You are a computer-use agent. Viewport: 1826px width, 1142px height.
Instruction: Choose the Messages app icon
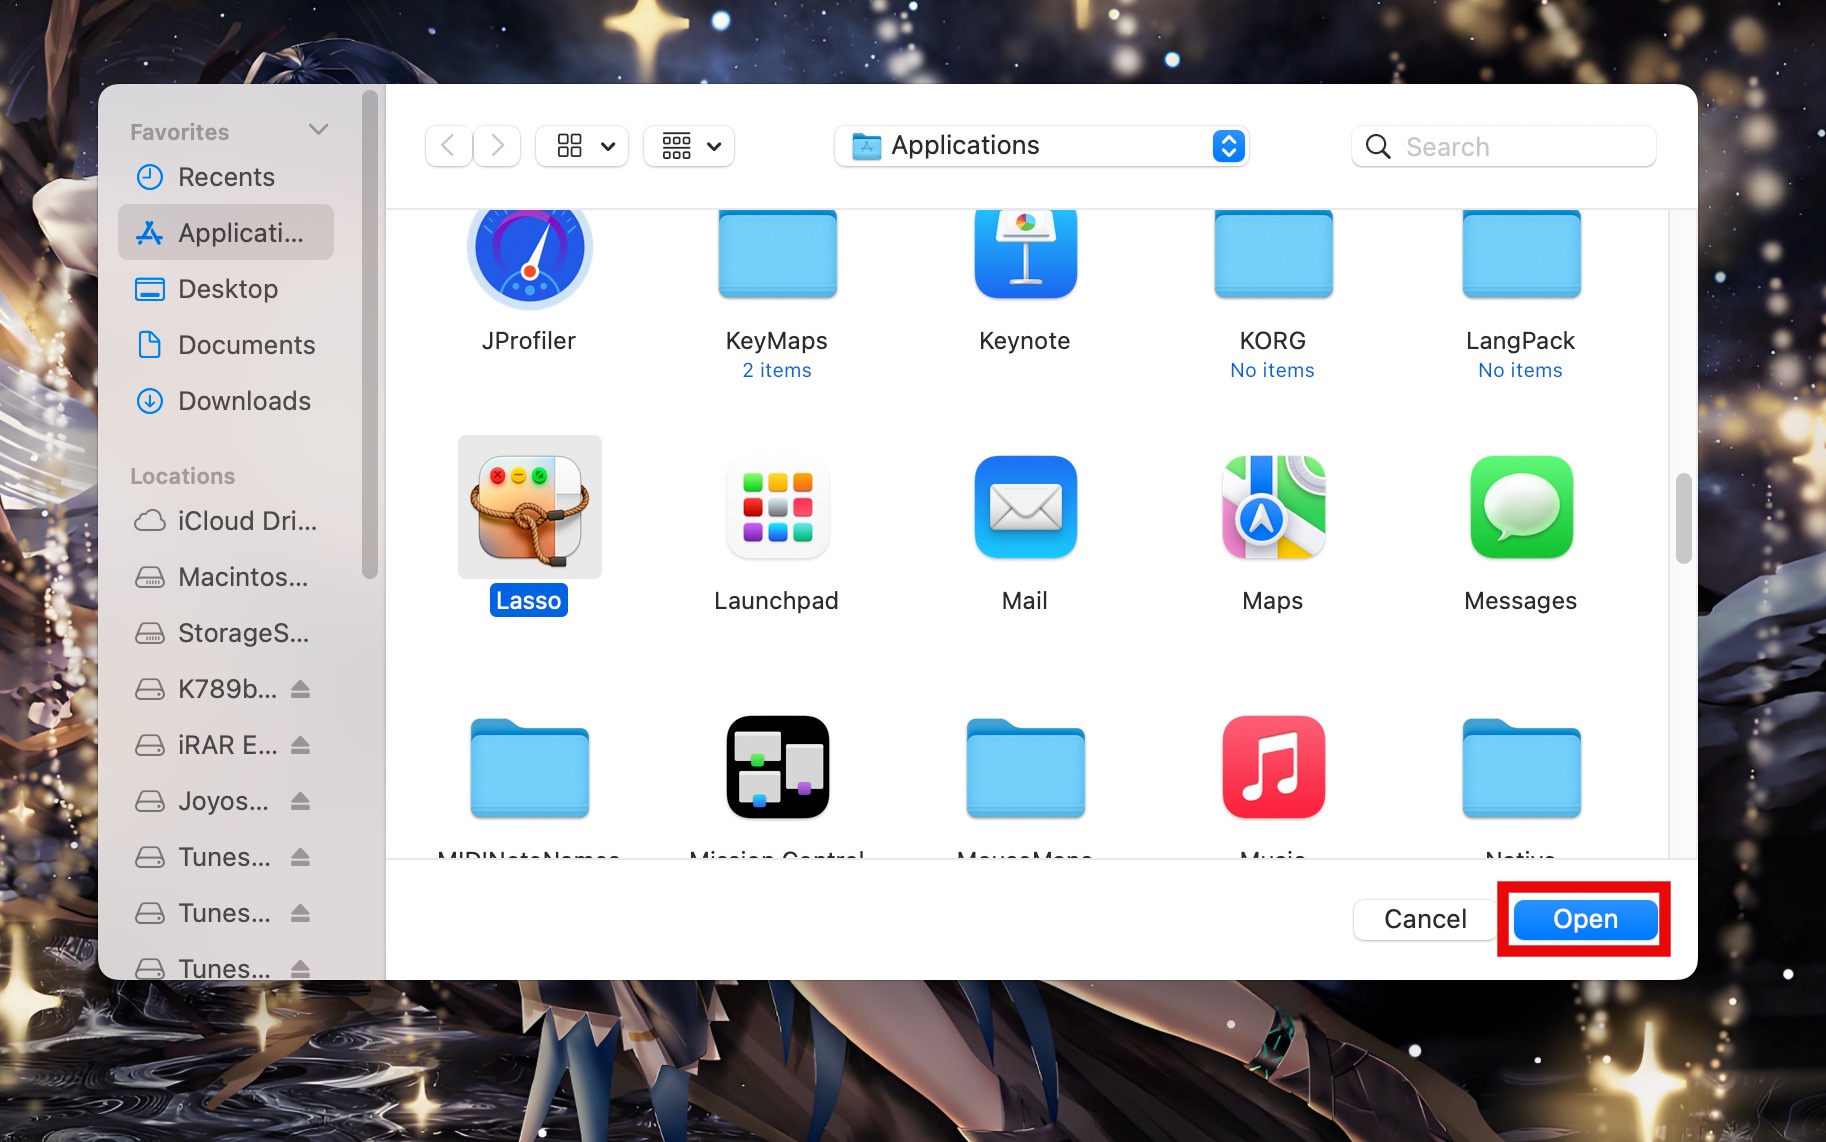1520,507
